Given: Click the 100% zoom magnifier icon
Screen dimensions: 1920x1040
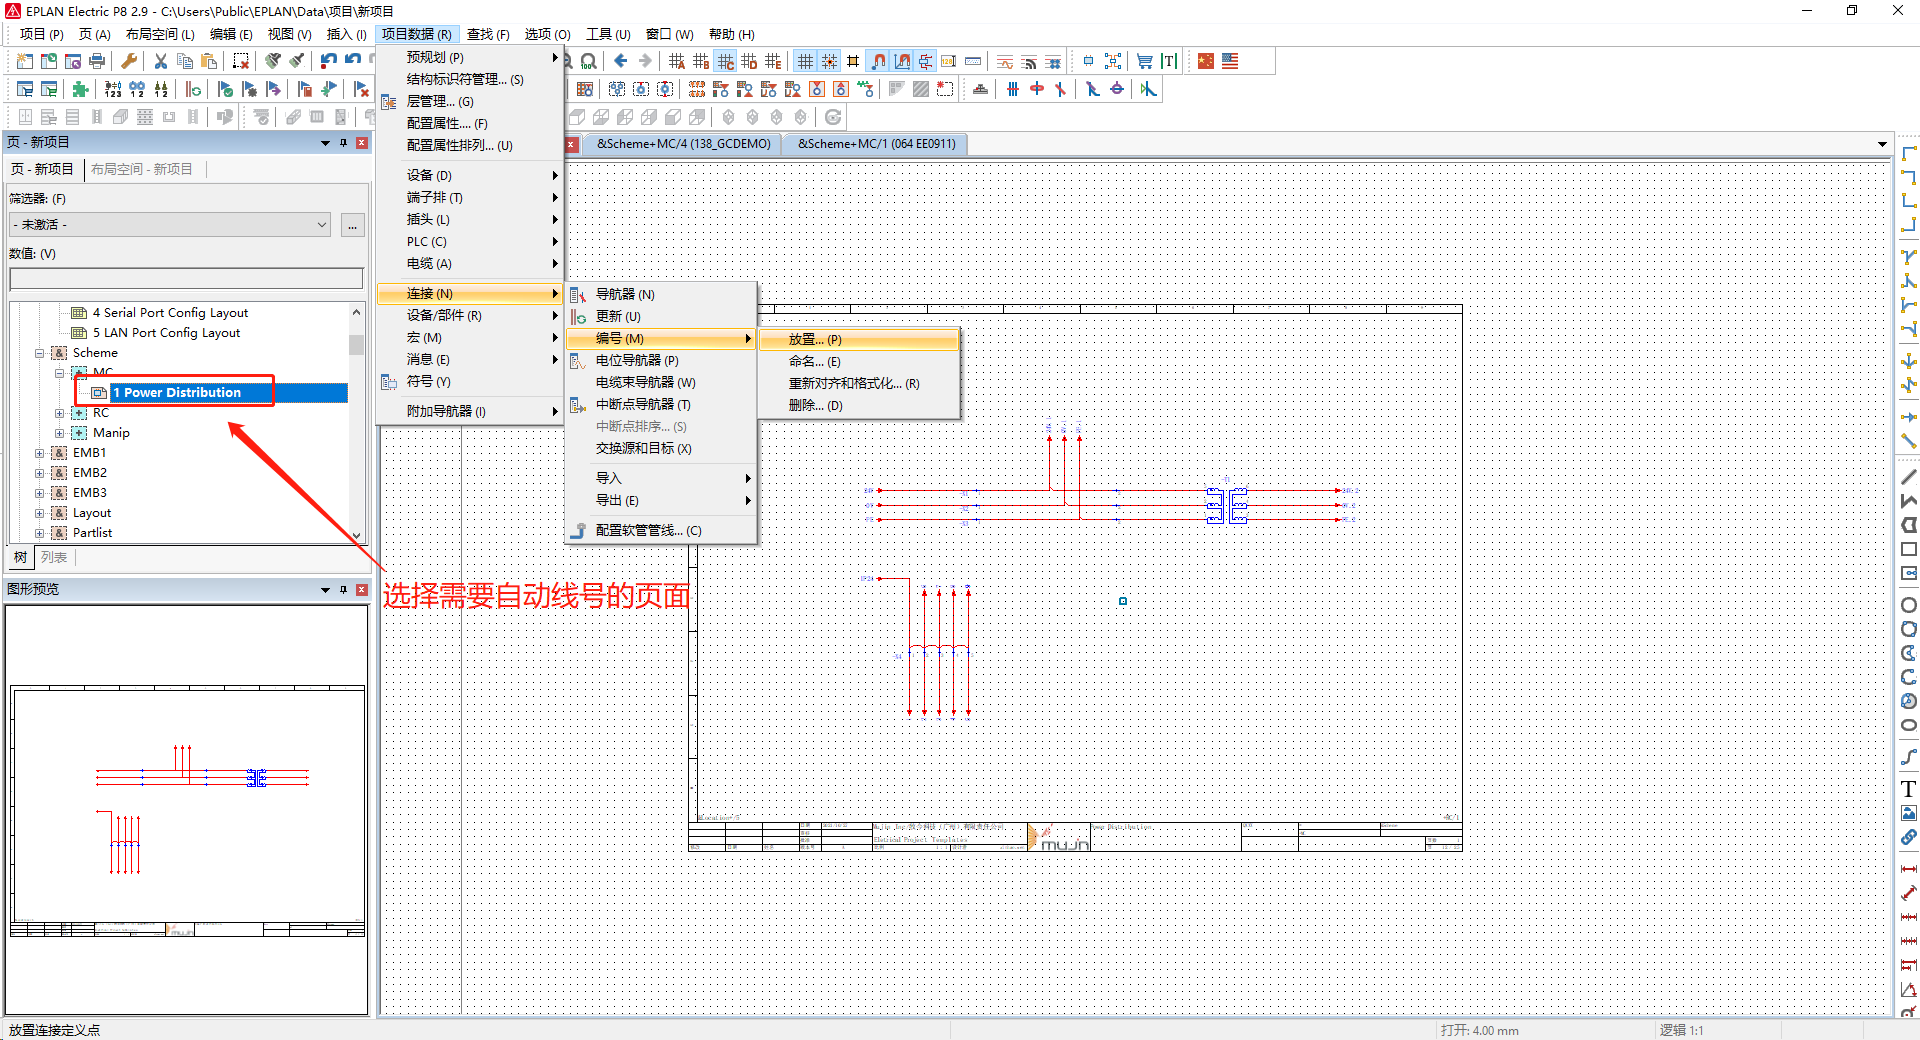Looking at the screenshot, I should [589, 61].
